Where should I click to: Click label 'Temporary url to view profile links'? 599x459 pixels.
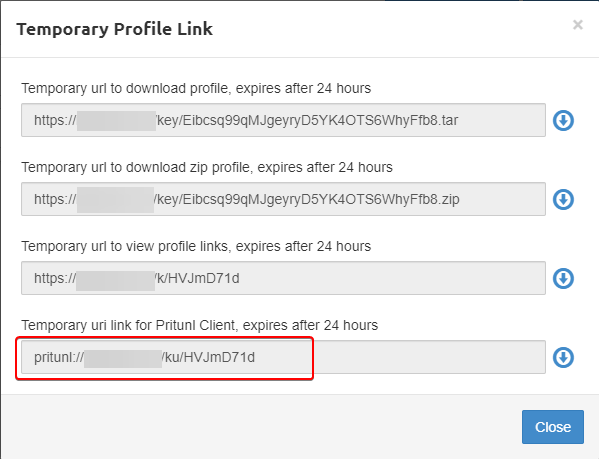(x=125, y=246)
